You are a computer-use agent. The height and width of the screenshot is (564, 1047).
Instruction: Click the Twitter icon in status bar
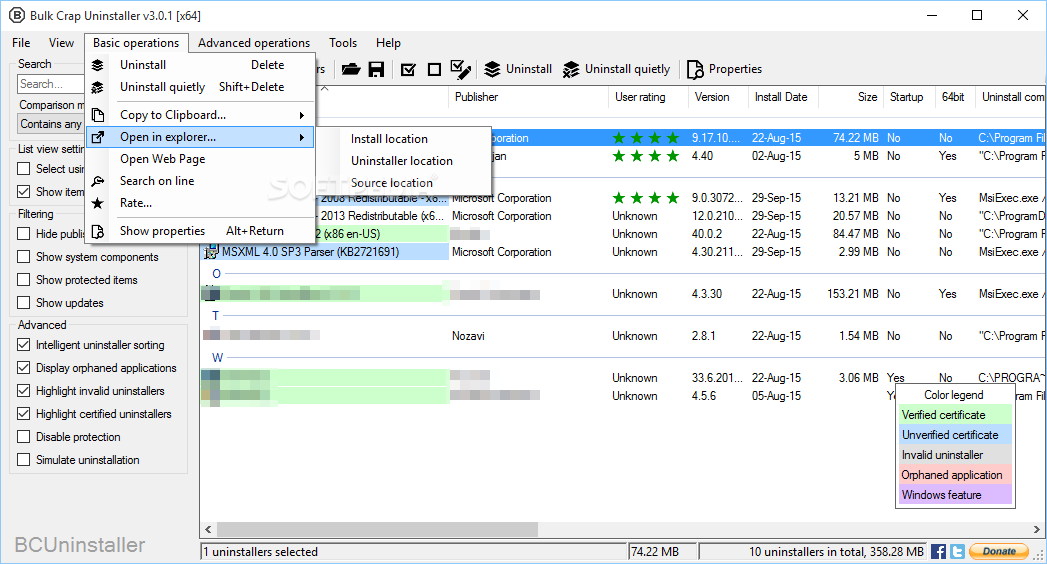click(x=958, y=551)
